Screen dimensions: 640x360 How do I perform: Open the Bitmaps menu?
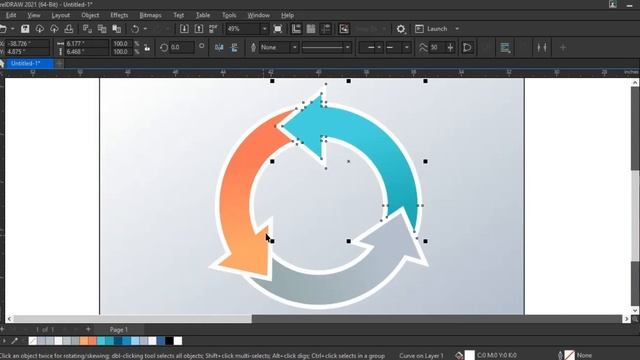point(150,15)
